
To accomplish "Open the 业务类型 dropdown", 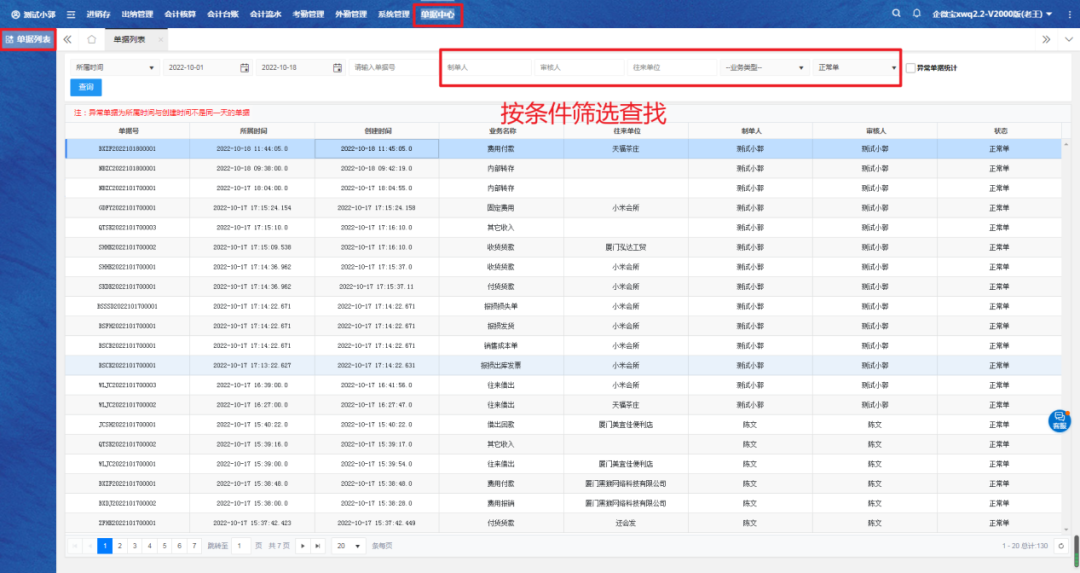I will pyautogui.click(x=764, y=68).
